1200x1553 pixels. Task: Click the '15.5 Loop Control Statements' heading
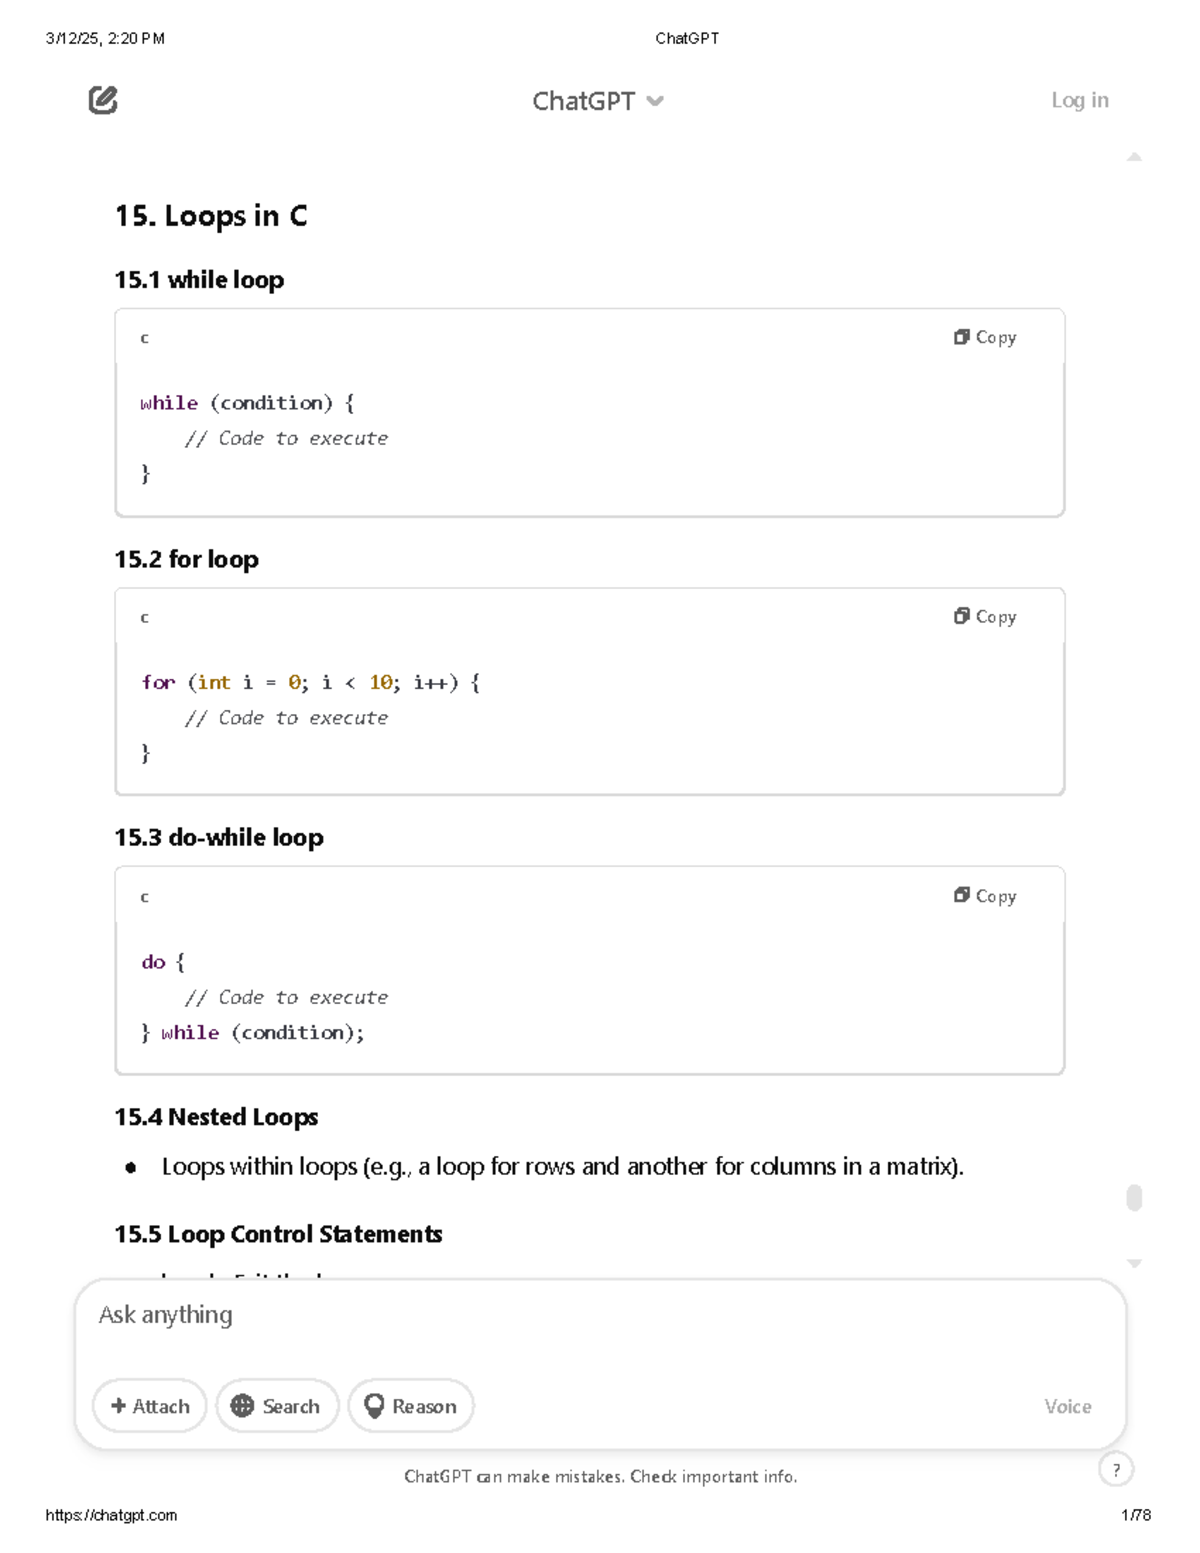(x=278, y=1234)
